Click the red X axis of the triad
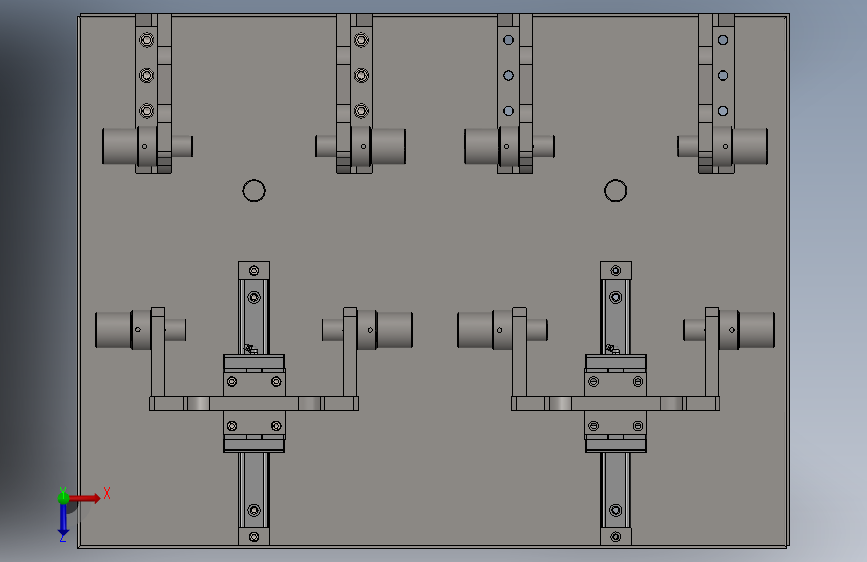The image size is (867, 562). click(85, 498)
